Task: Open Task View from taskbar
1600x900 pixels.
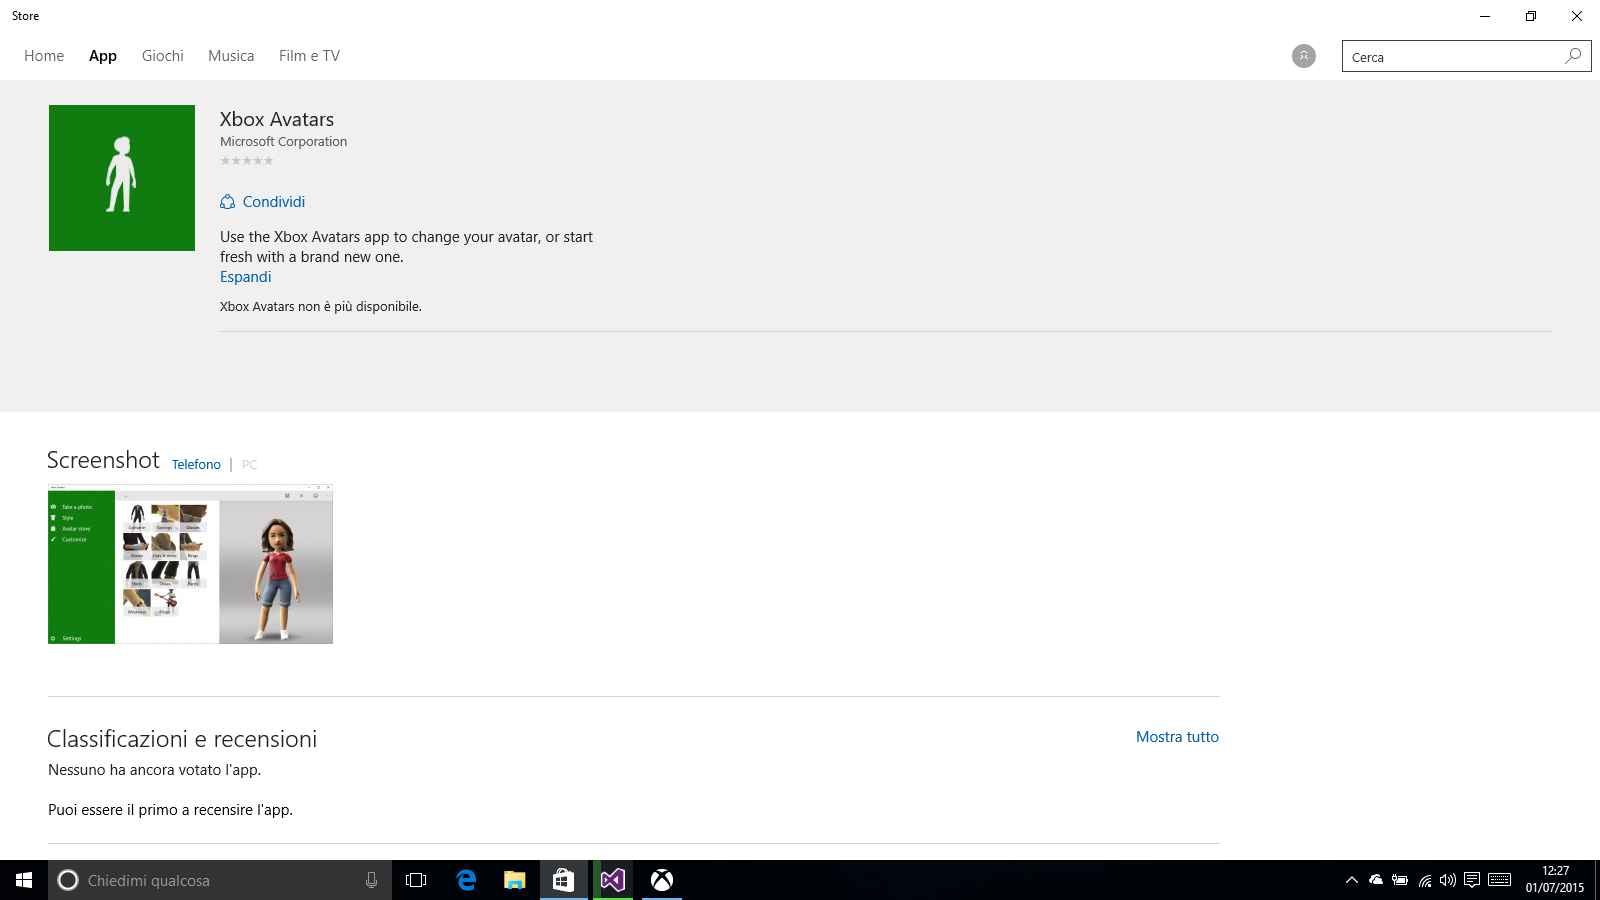Action: [x=416, y=880]
